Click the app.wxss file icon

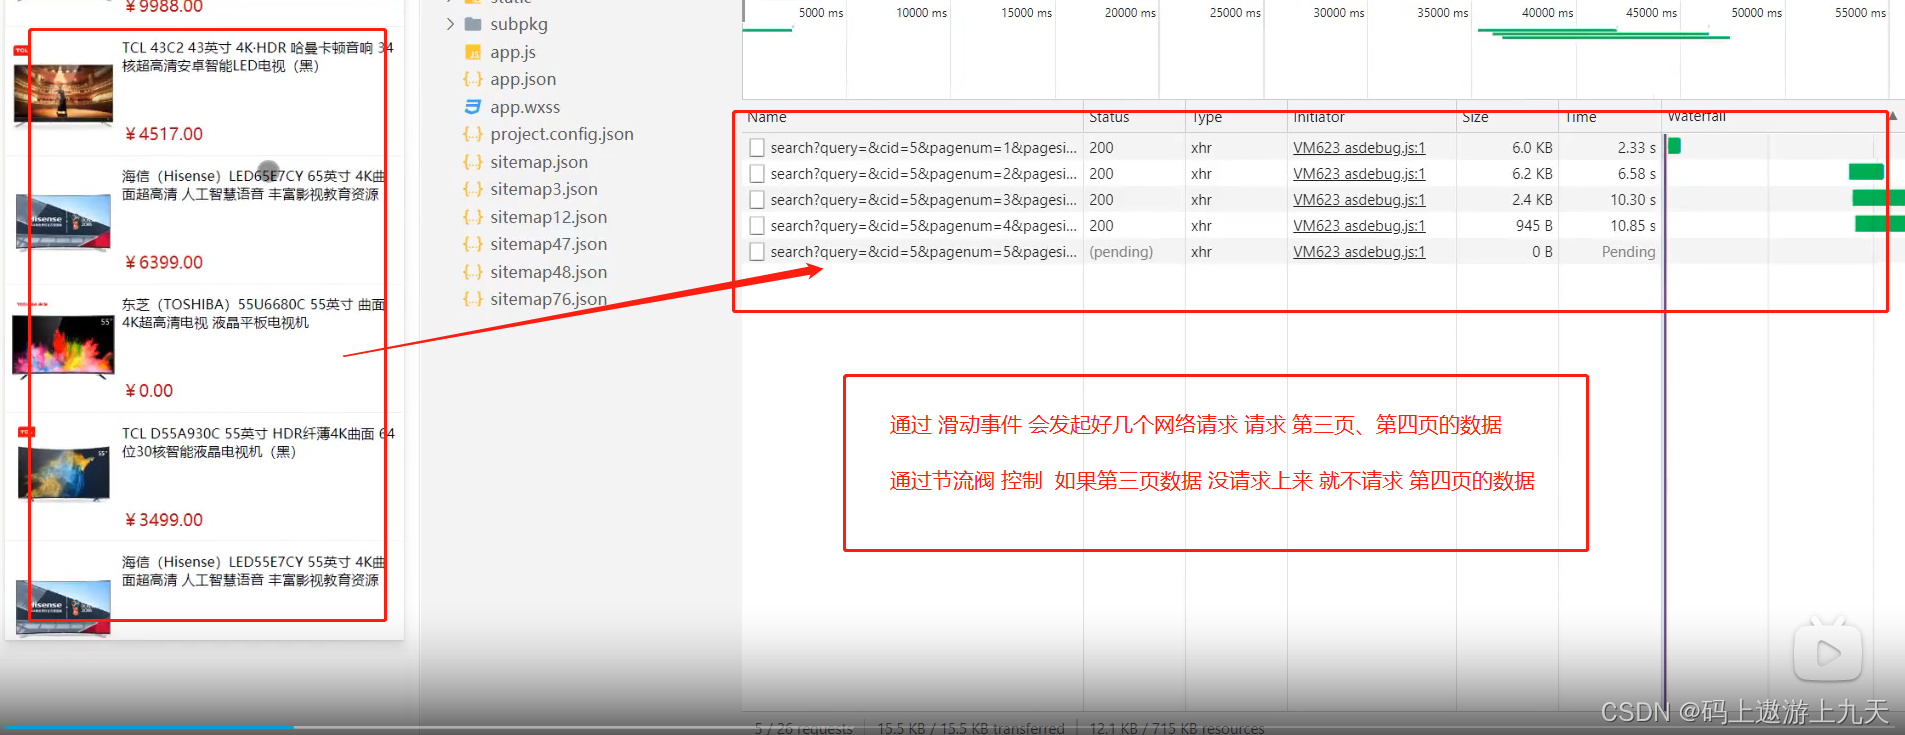[473, 107]
